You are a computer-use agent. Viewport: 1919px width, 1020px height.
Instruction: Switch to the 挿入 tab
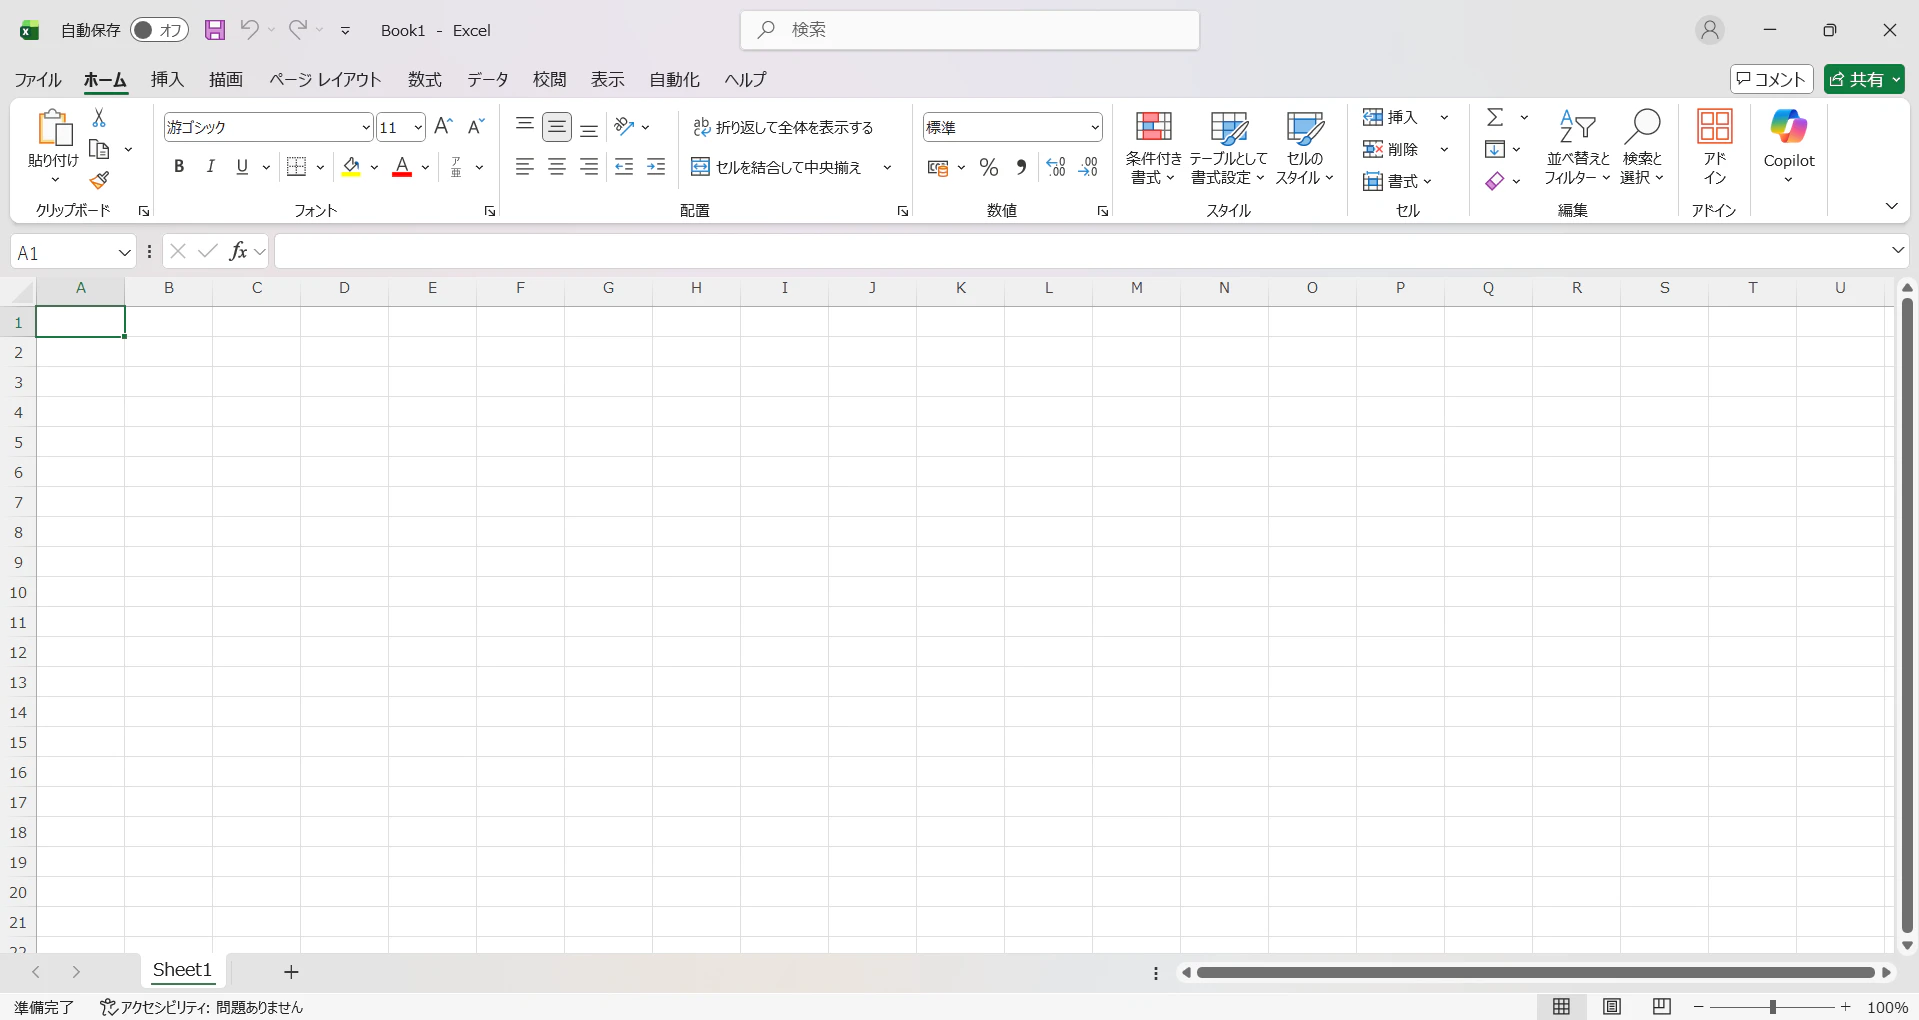point(167,79)
